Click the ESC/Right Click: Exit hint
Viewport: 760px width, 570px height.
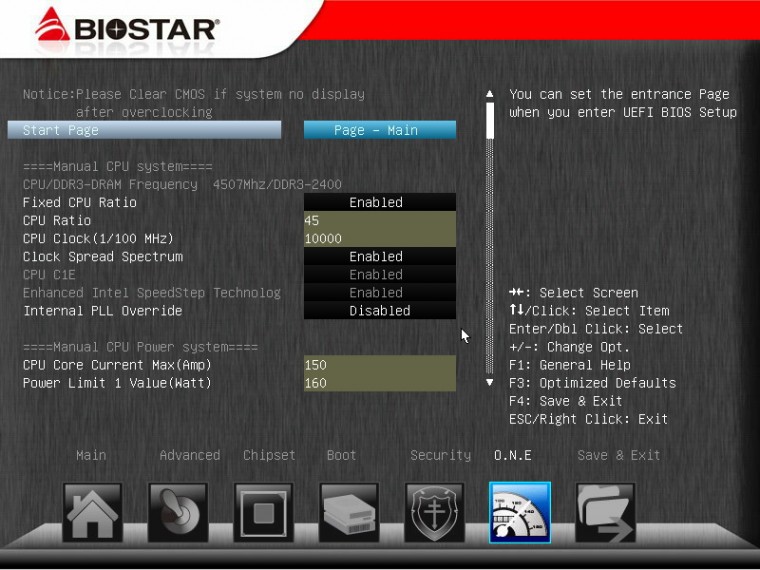(588, 419)
